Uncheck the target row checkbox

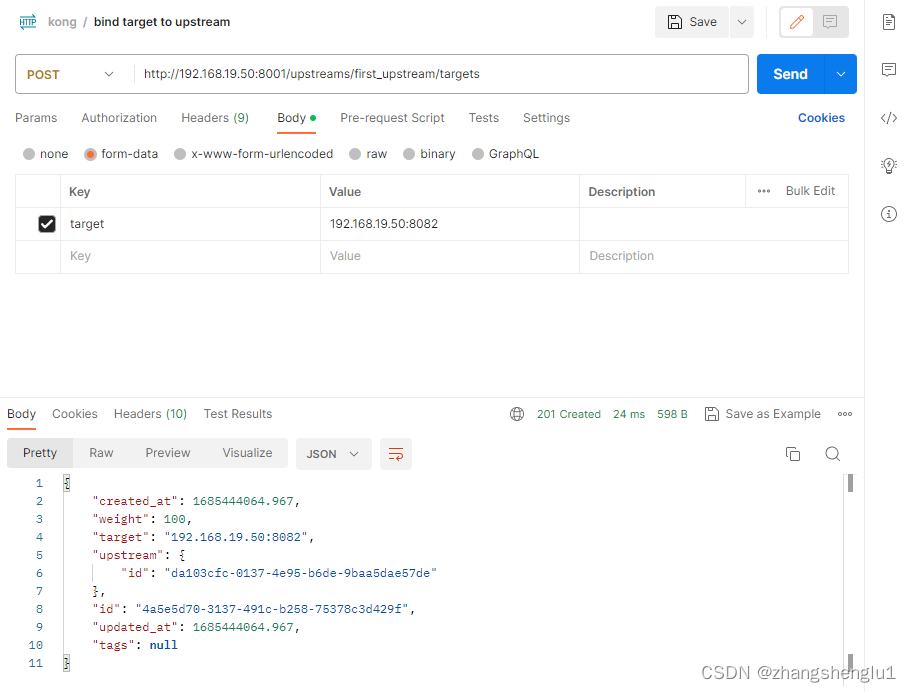pos(47,224)
